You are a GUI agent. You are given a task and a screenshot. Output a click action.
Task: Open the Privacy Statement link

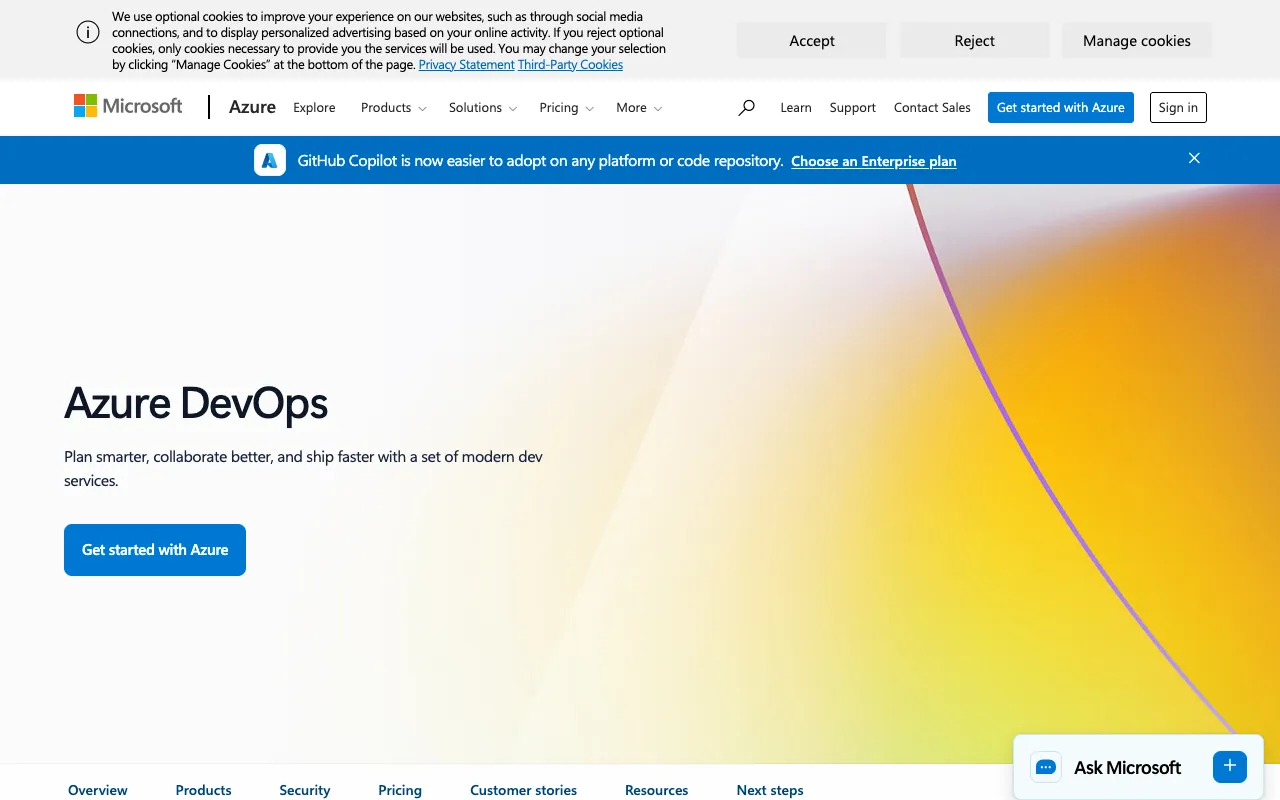466,64
